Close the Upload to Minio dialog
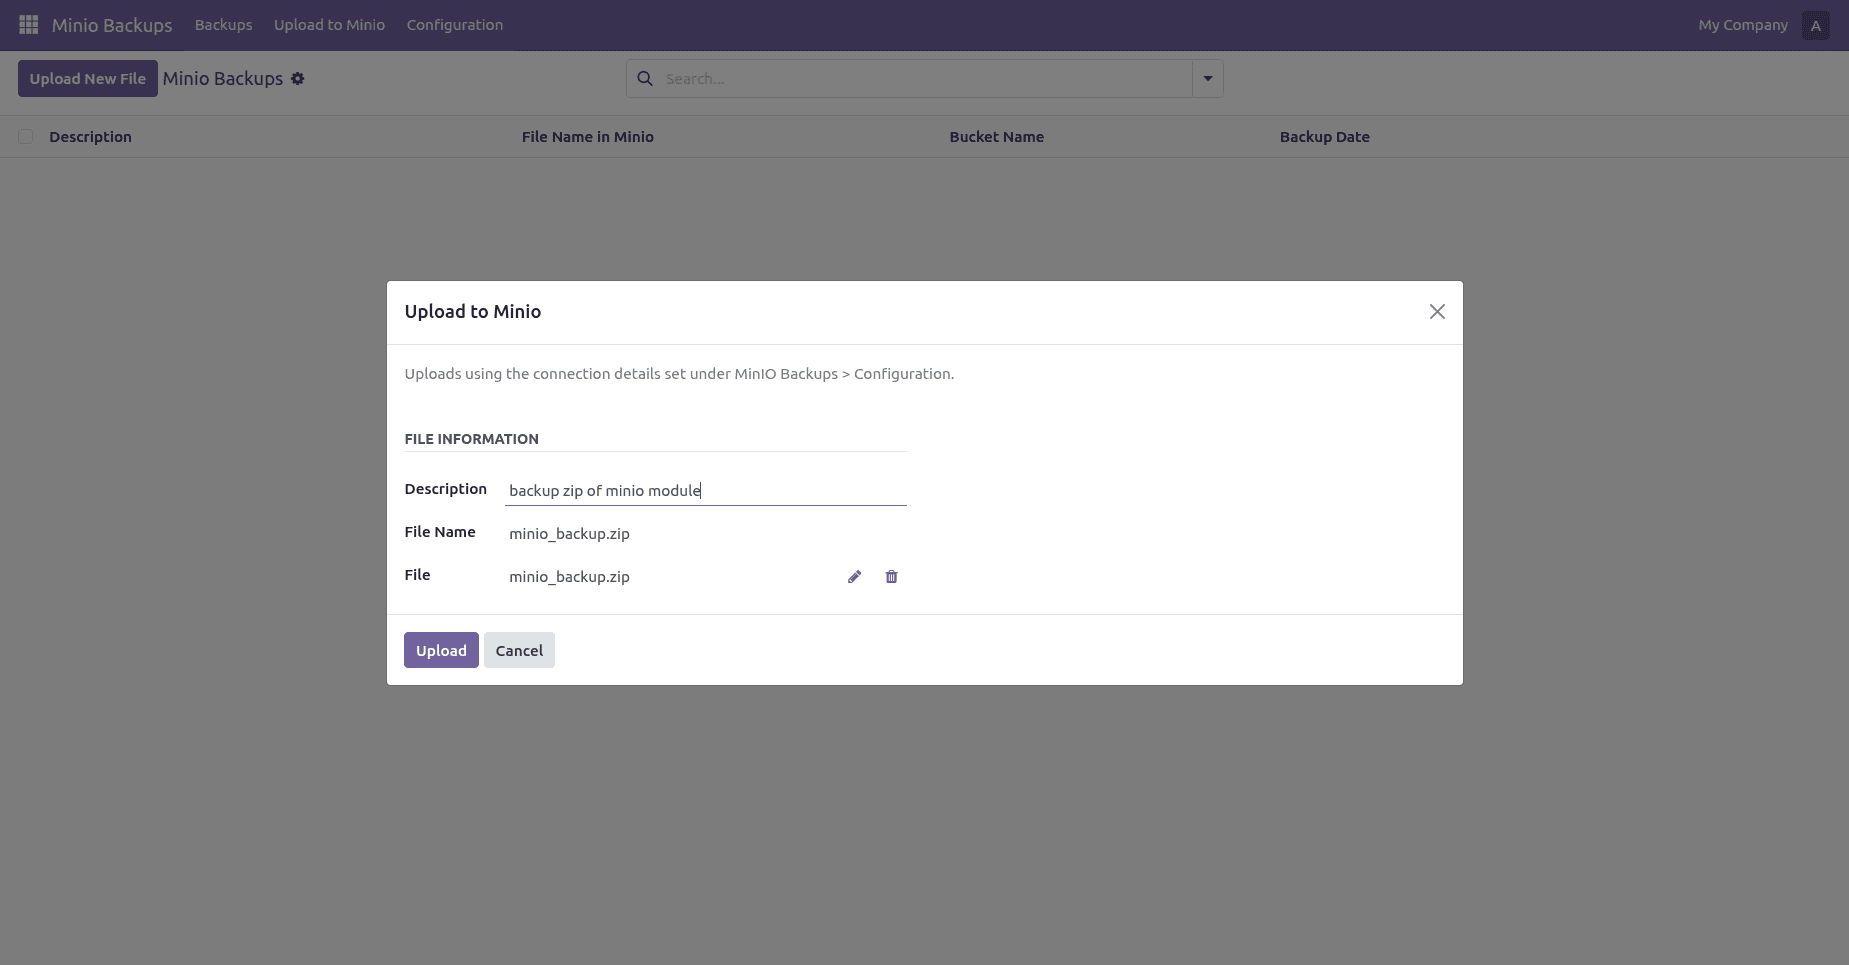Image resolution: width=1849 pixels, height=965 pixels. pyautogui.click(x=1437, y=312)
